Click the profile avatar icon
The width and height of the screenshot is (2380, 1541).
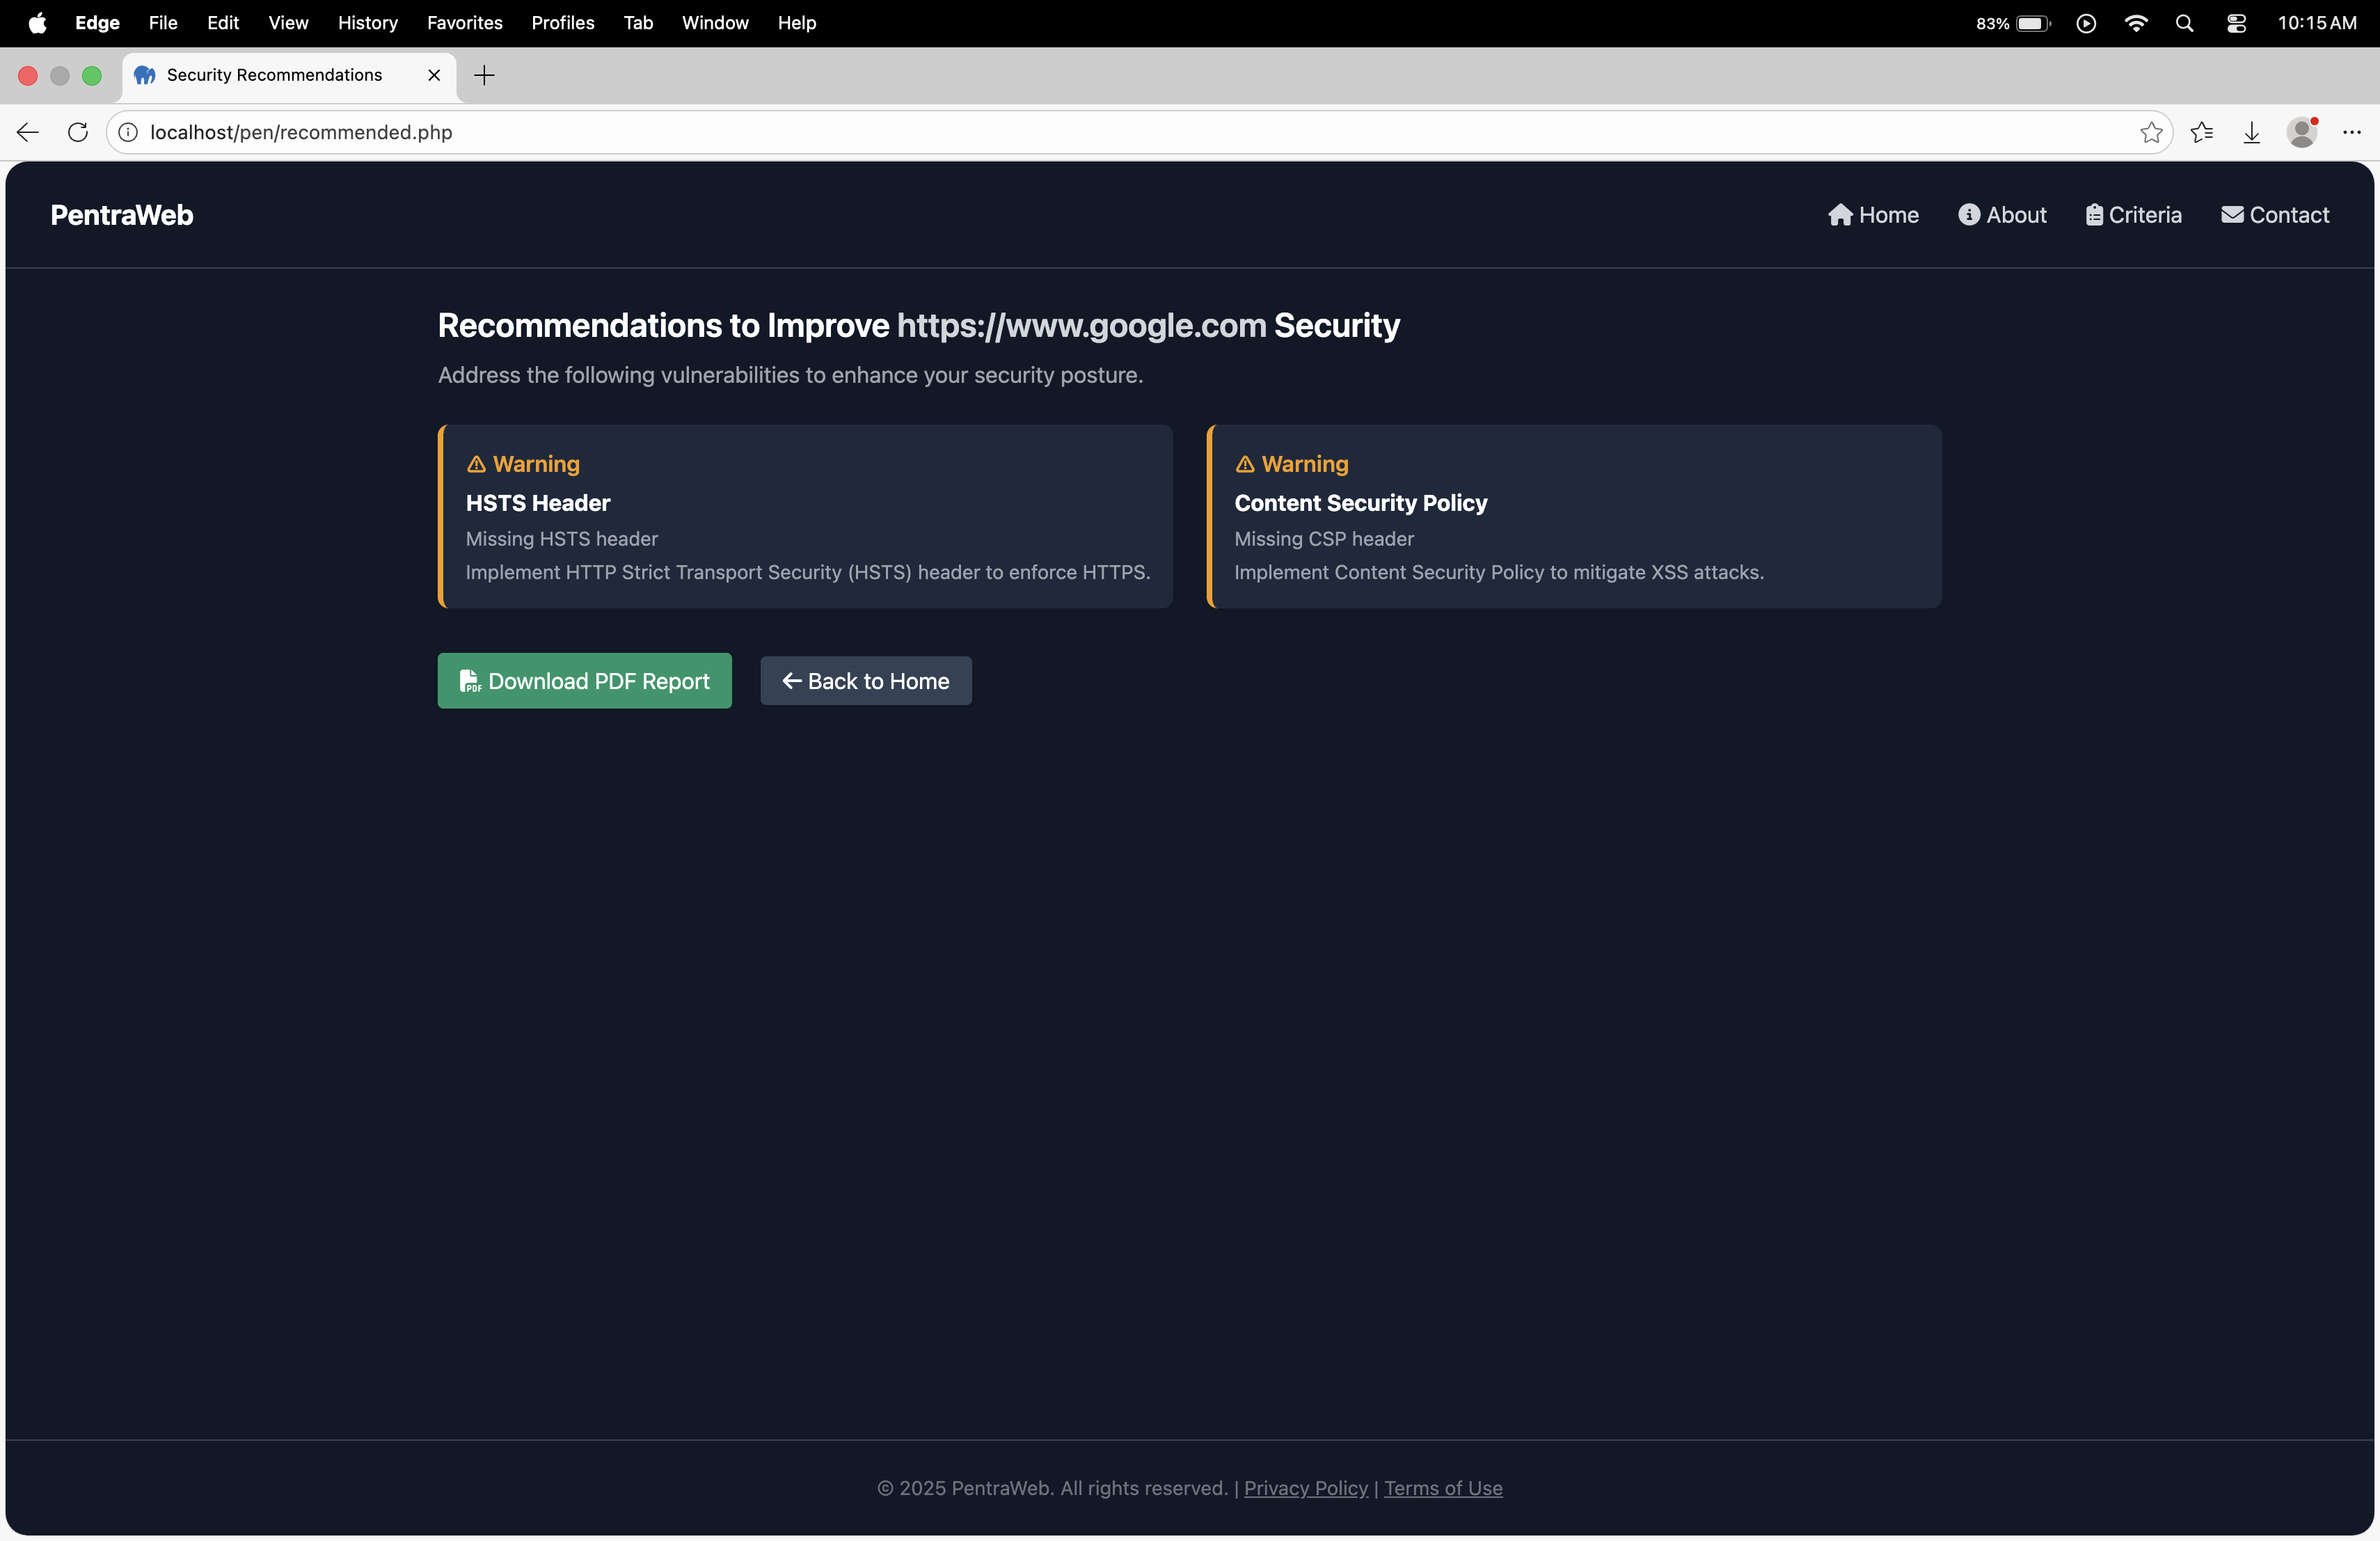click(2301, 132)
